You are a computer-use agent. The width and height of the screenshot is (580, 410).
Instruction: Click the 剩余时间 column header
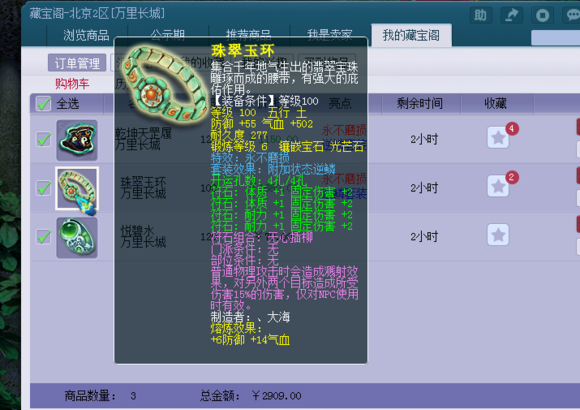tap(419, 103)
